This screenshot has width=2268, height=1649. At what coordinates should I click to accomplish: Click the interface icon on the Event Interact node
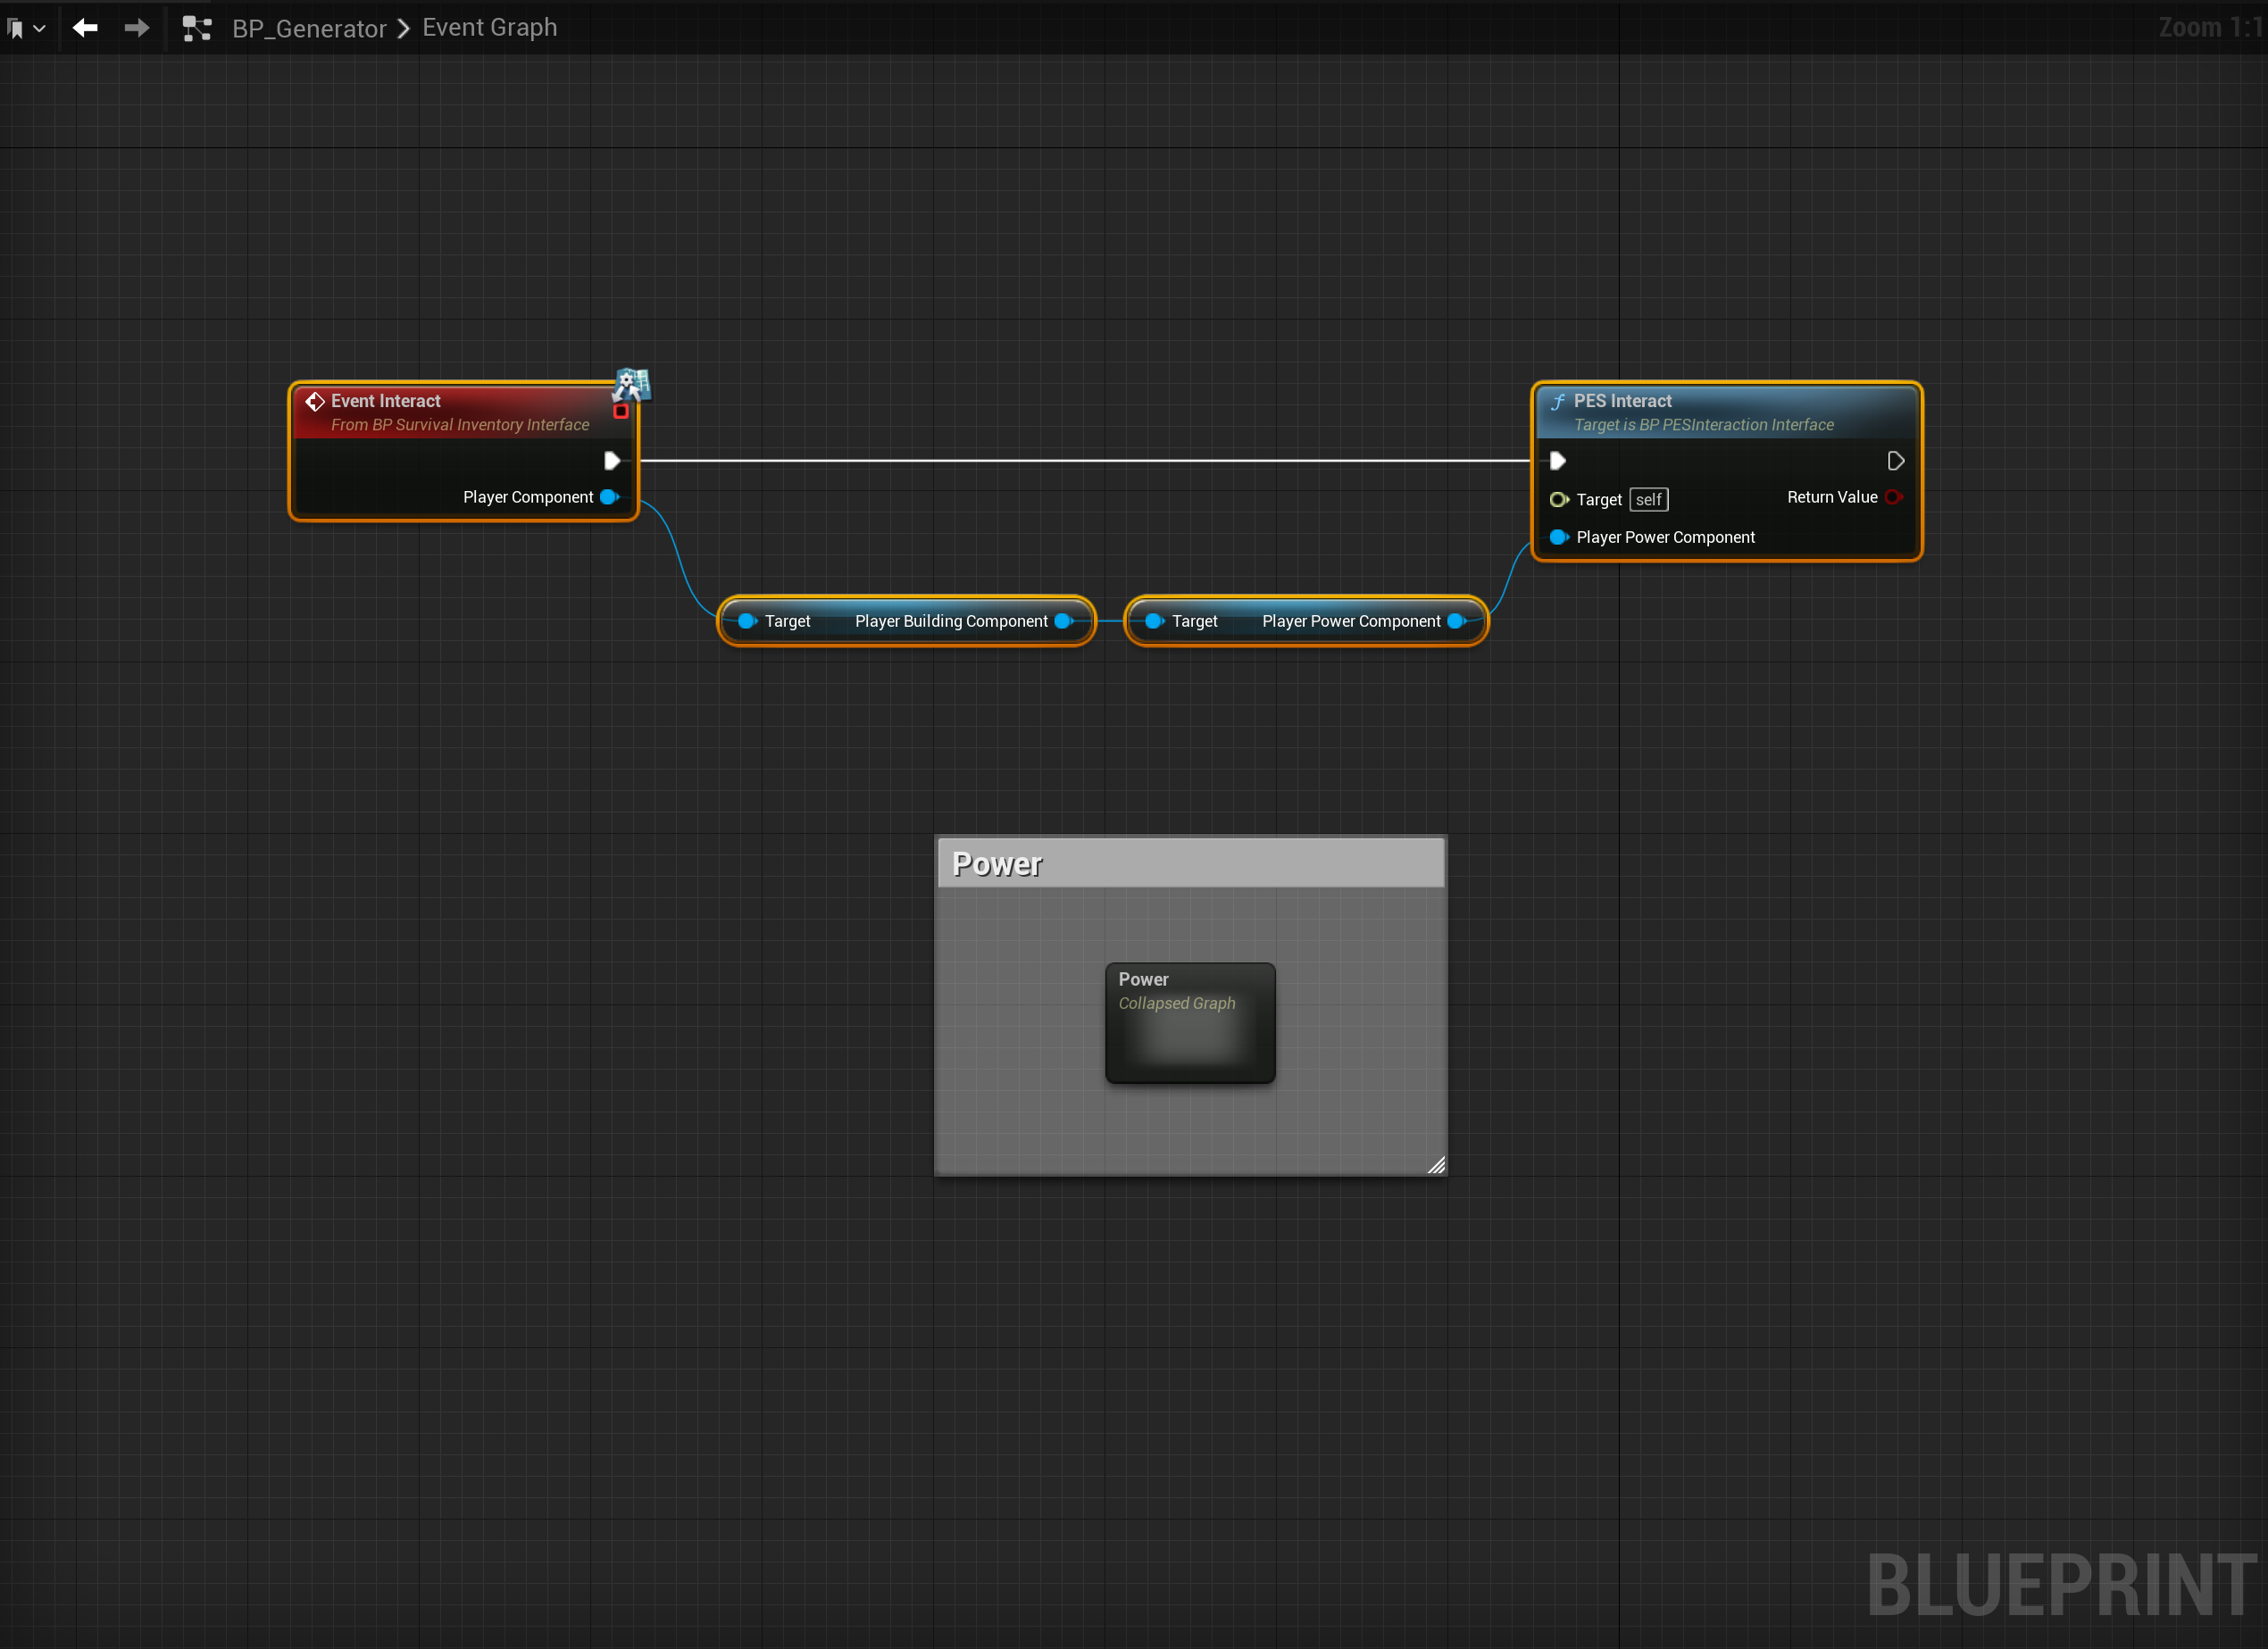click(632, 384)
